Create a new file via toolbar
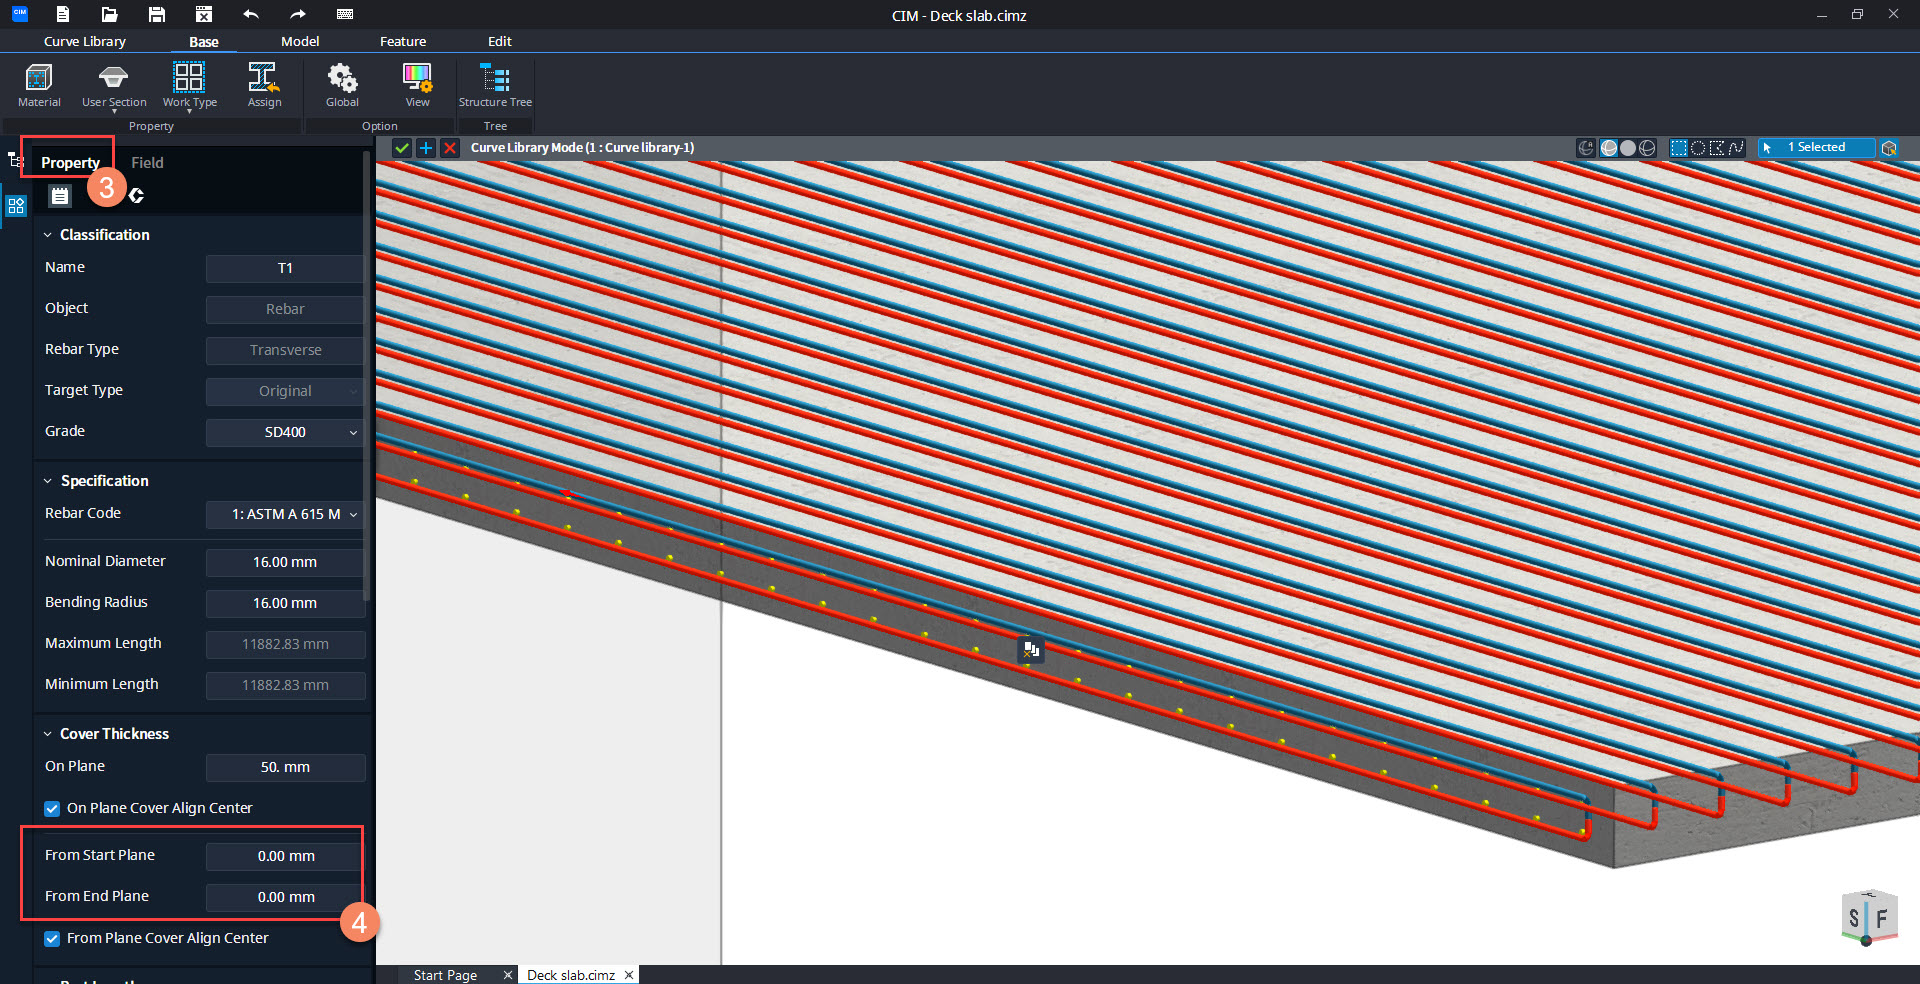The image size is (1920, 984). click(63, 14)
